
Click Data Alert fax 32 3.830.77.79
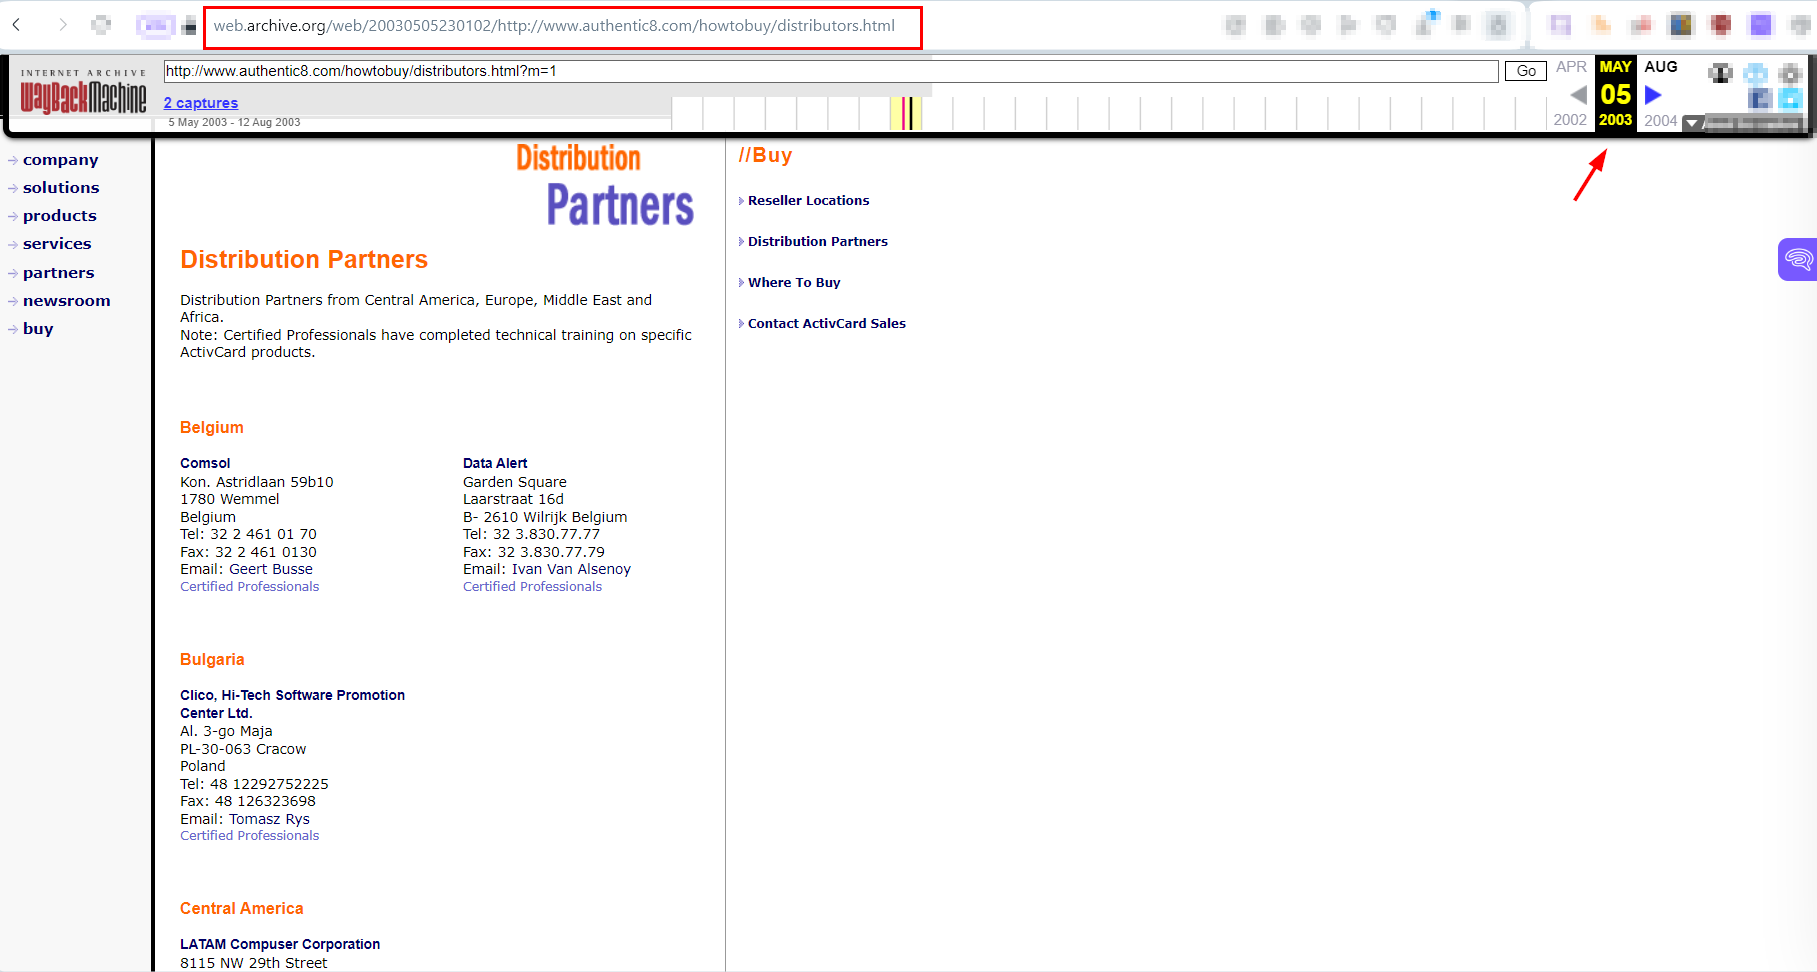tap(534, 552)
